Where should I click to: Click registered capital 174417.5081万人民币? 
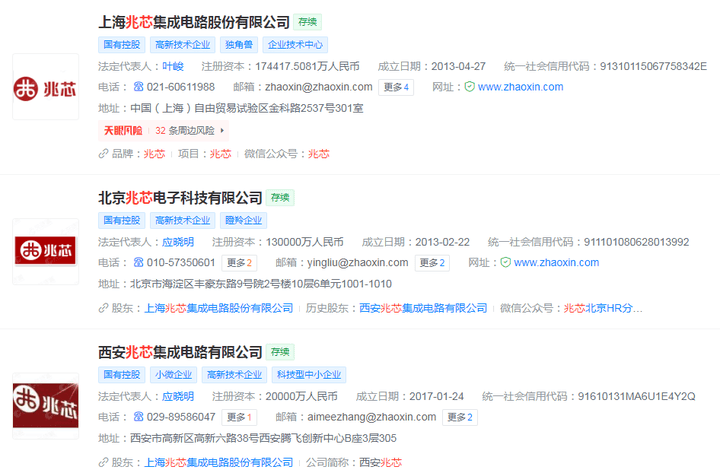pyautogui.click(x=307, y=66)
